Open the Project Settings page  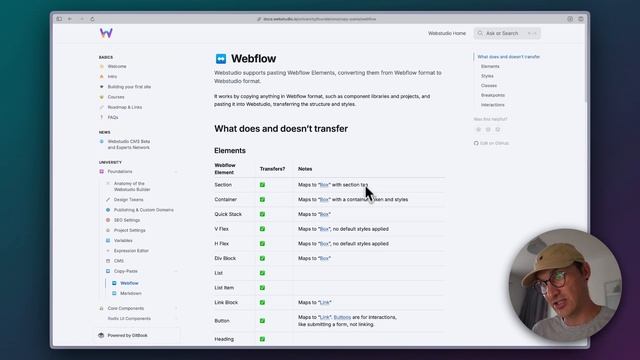point(129,230)
